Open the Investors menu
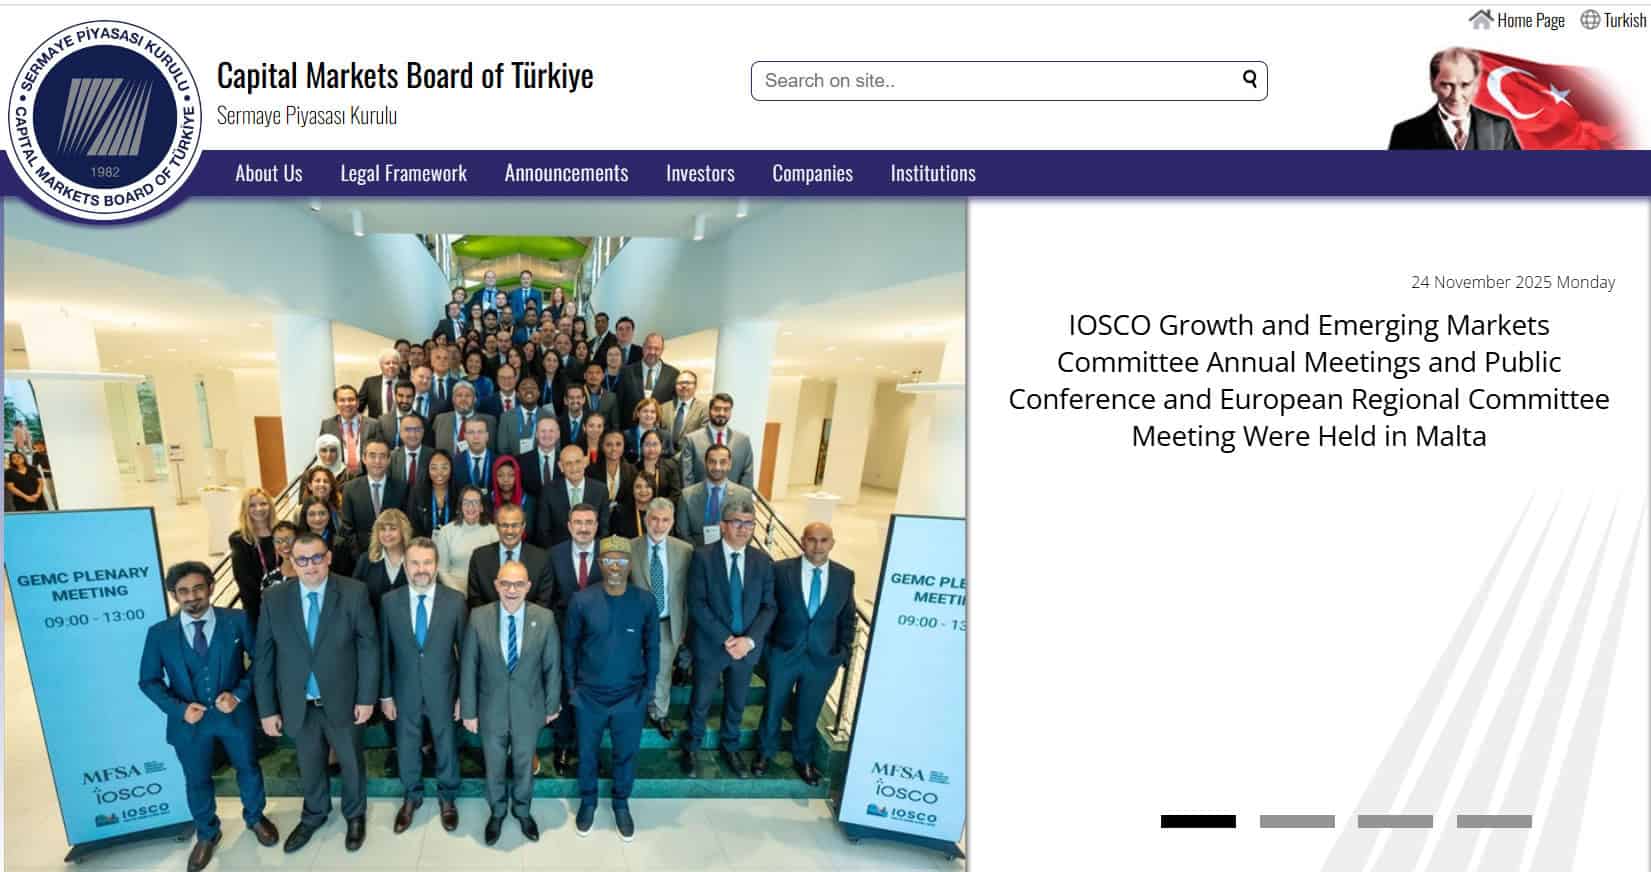 click(700, 173)
